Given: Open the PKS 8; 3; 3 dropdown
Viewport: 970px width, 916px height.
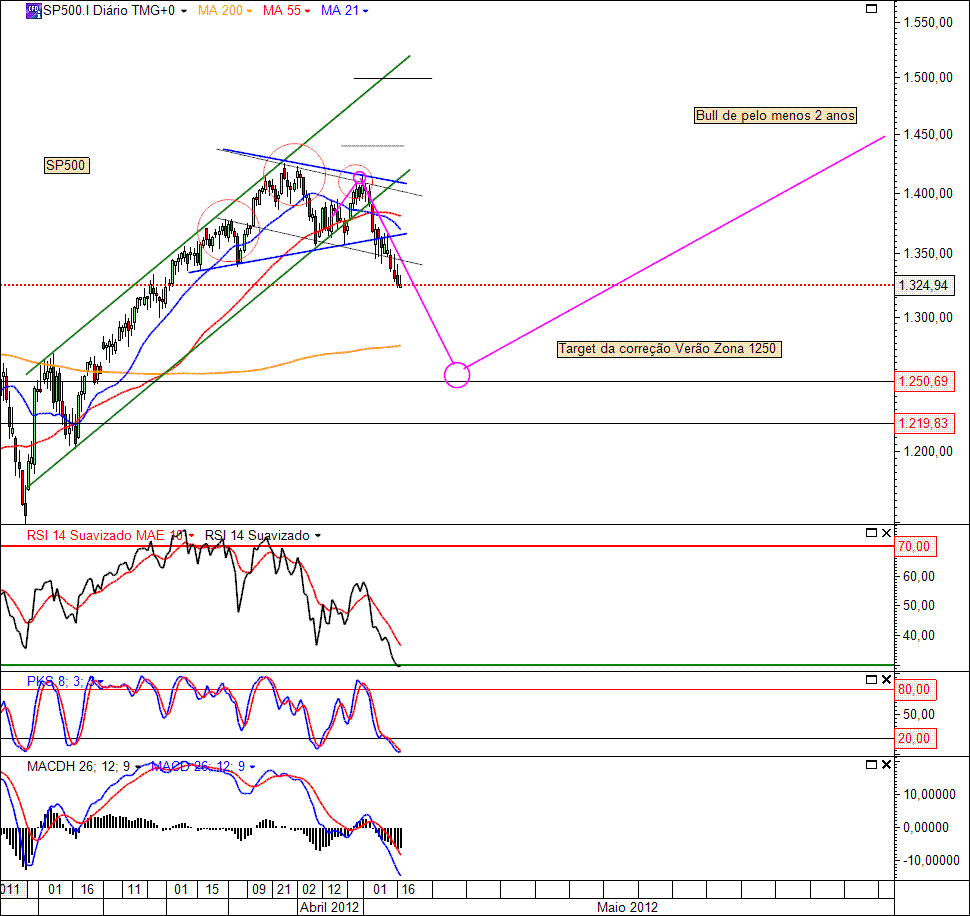Looking at the screenshot, I should (100, 682).
